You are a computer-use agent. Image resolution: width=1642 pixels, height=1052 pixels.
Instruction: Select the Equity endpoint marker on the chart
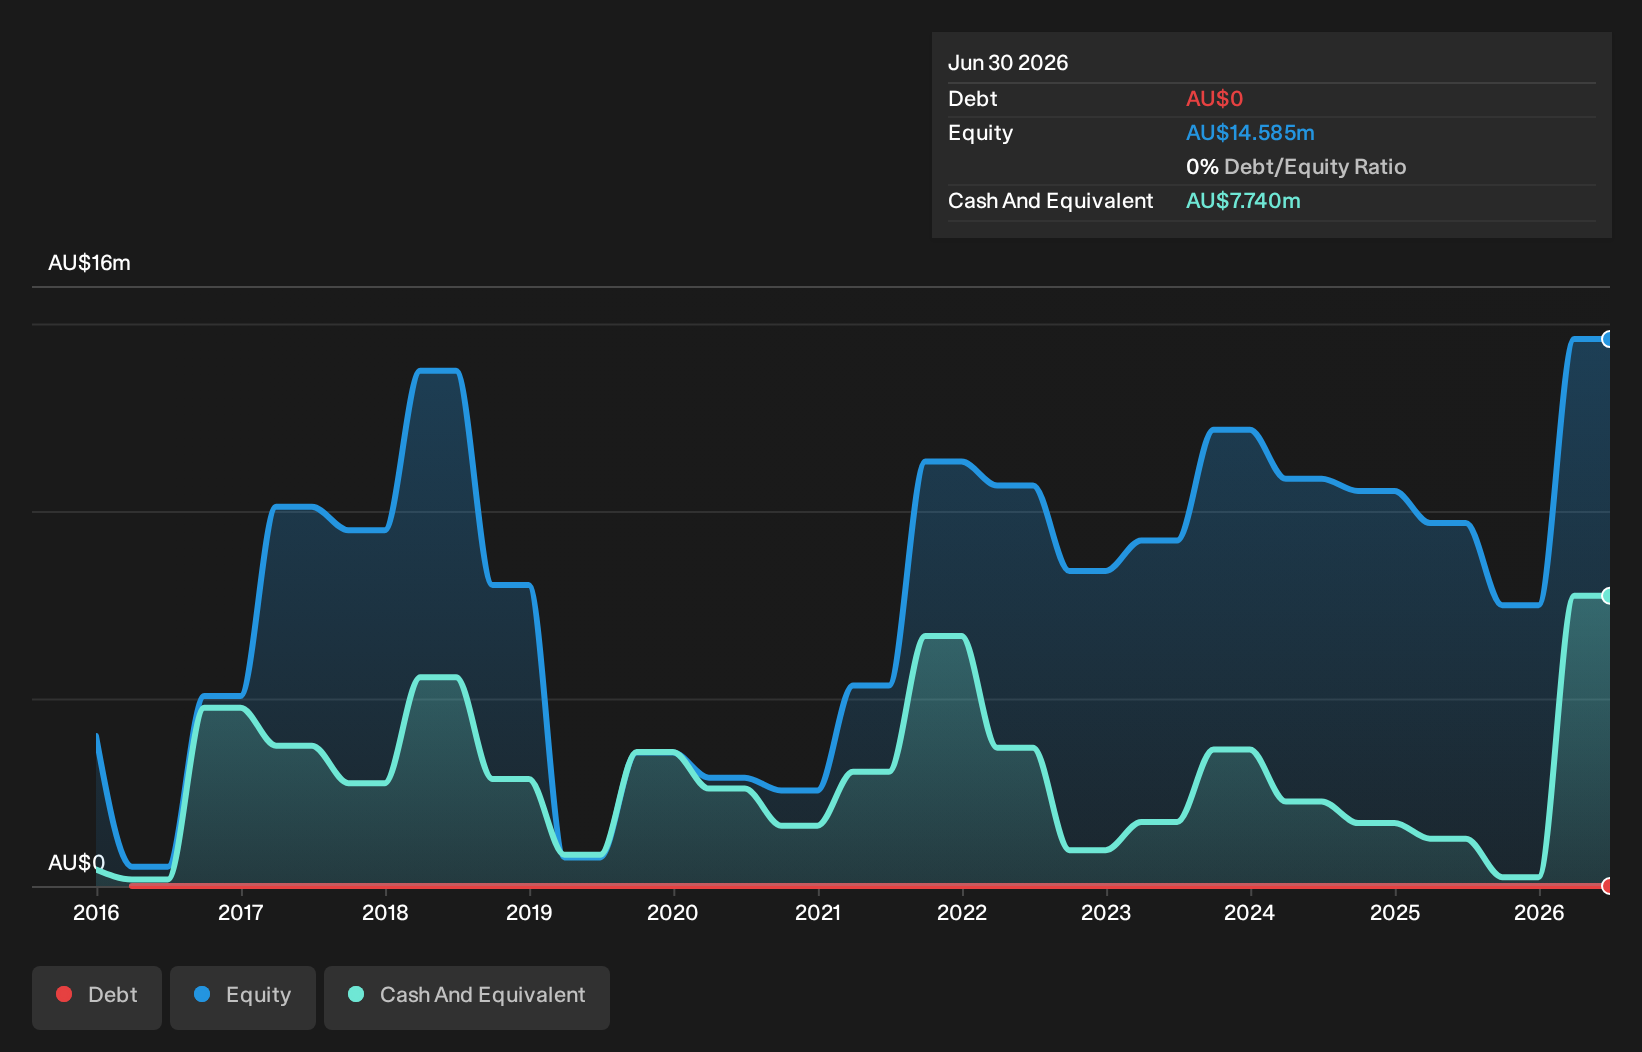1608,339
